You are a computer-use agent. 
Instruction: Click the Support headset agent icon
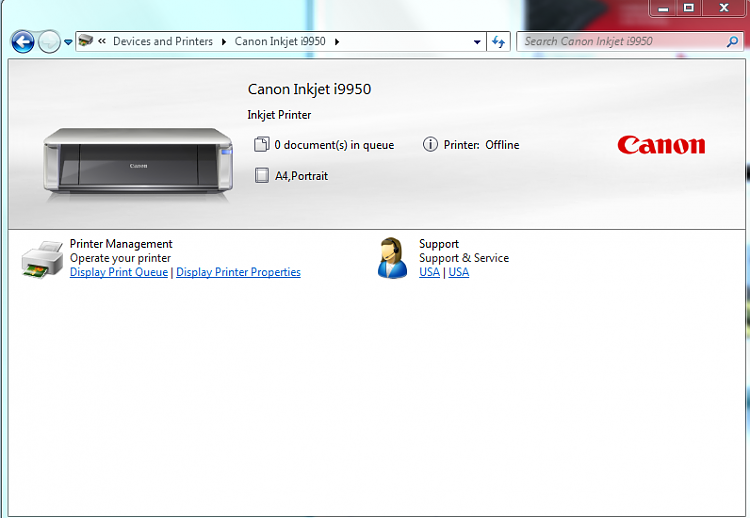[x=392, y=258]
